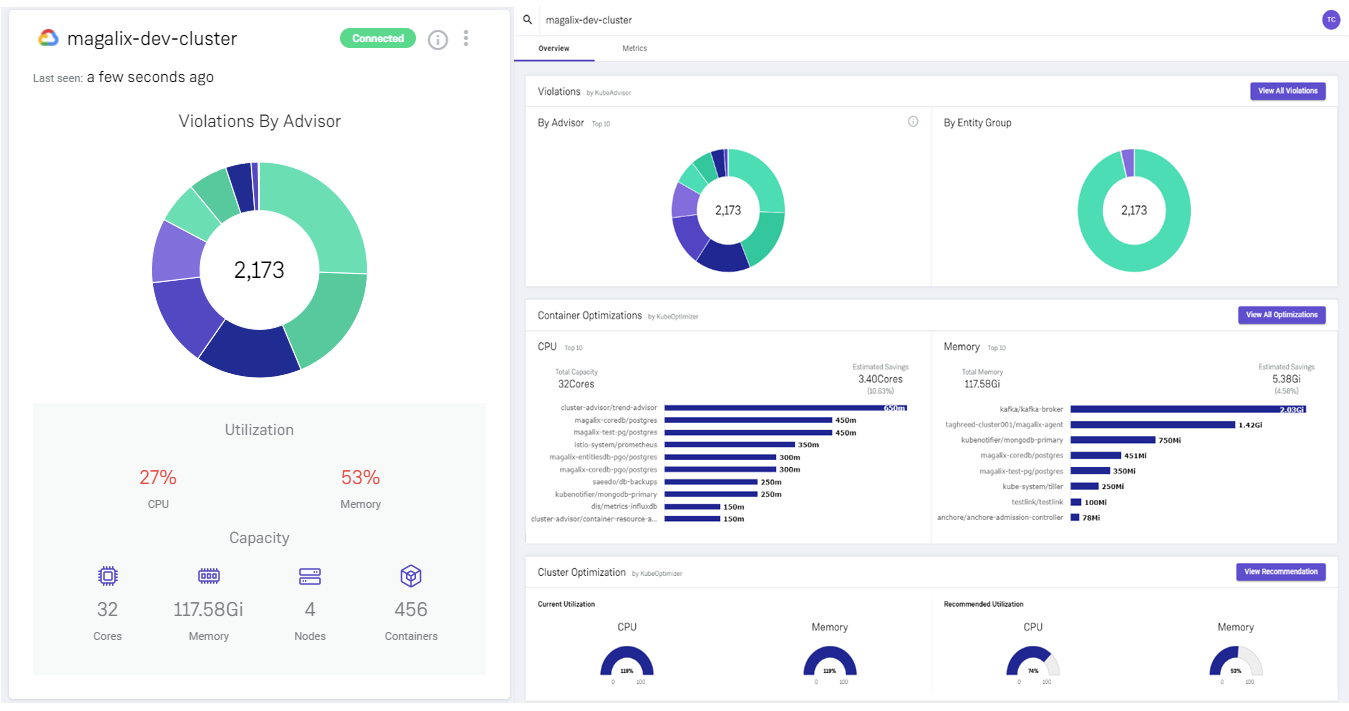Click the taghreed-cluster001/magalix-agent row label
1349x711 pixels.
pos(1004,424)
